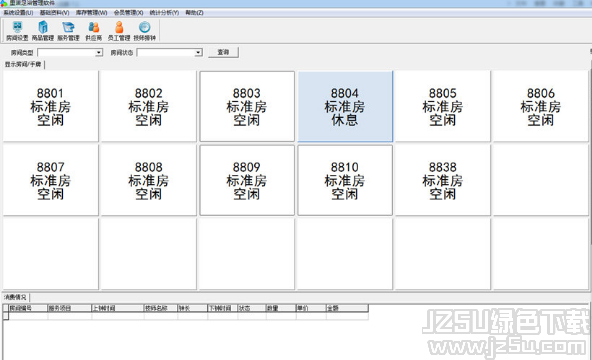Viewport: 592px width, 360px height.
Task: Switch to the 显示房间/手牌 tab
Action: pyautogui.click(x=23, y=65)
